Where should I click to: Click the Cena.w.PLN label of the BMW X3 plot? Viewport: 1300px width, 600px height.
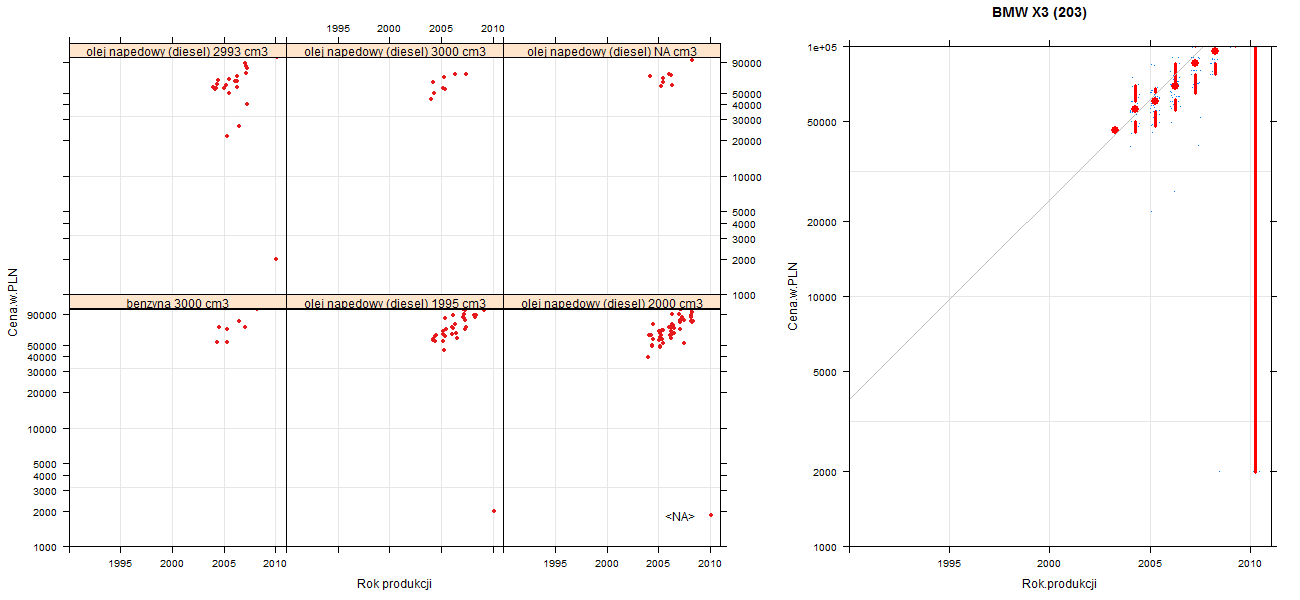pyautogui.click(x=792, y=296)
